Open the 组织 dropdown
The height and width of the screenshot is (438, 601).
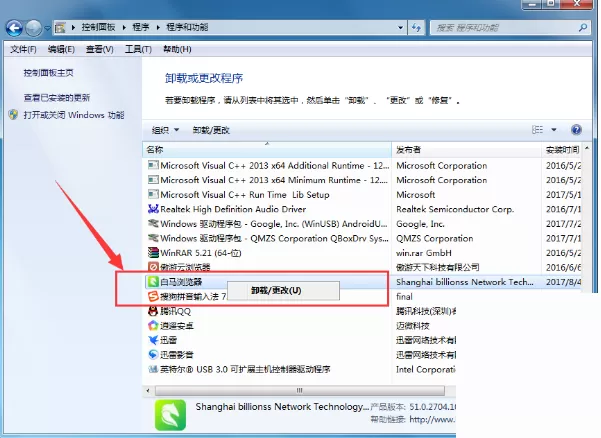tap(165, 130)
